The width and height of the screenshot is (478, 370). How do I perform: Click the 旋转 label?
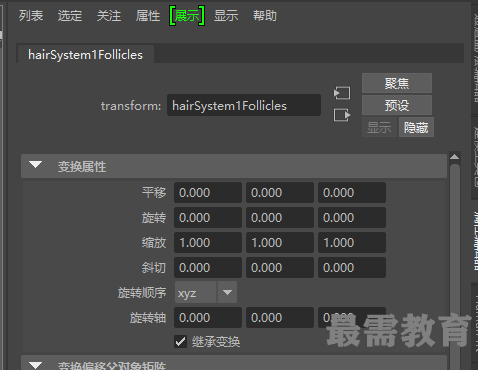154,218
